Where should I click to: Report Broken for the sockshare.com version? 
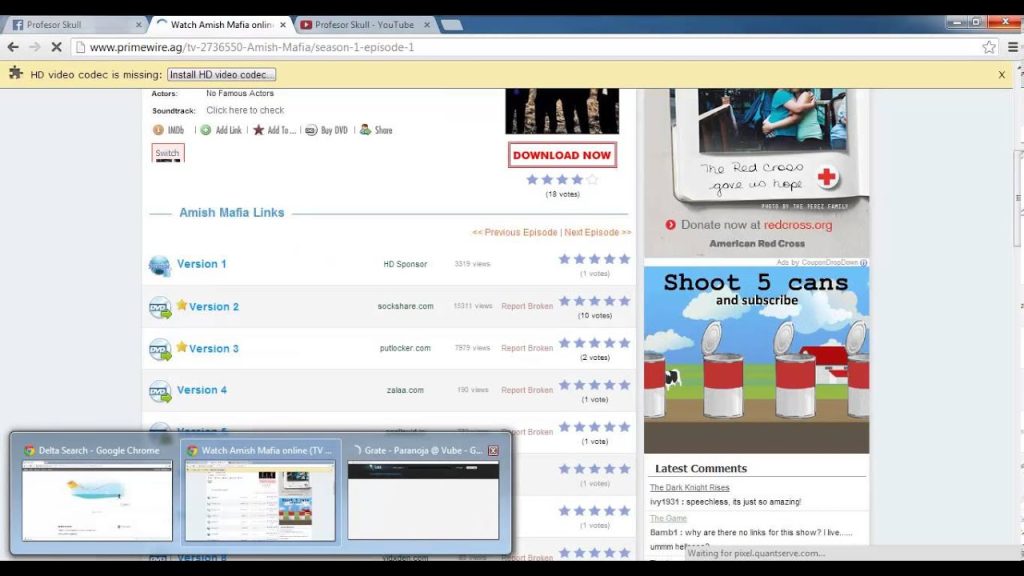[x=527, y=306]
